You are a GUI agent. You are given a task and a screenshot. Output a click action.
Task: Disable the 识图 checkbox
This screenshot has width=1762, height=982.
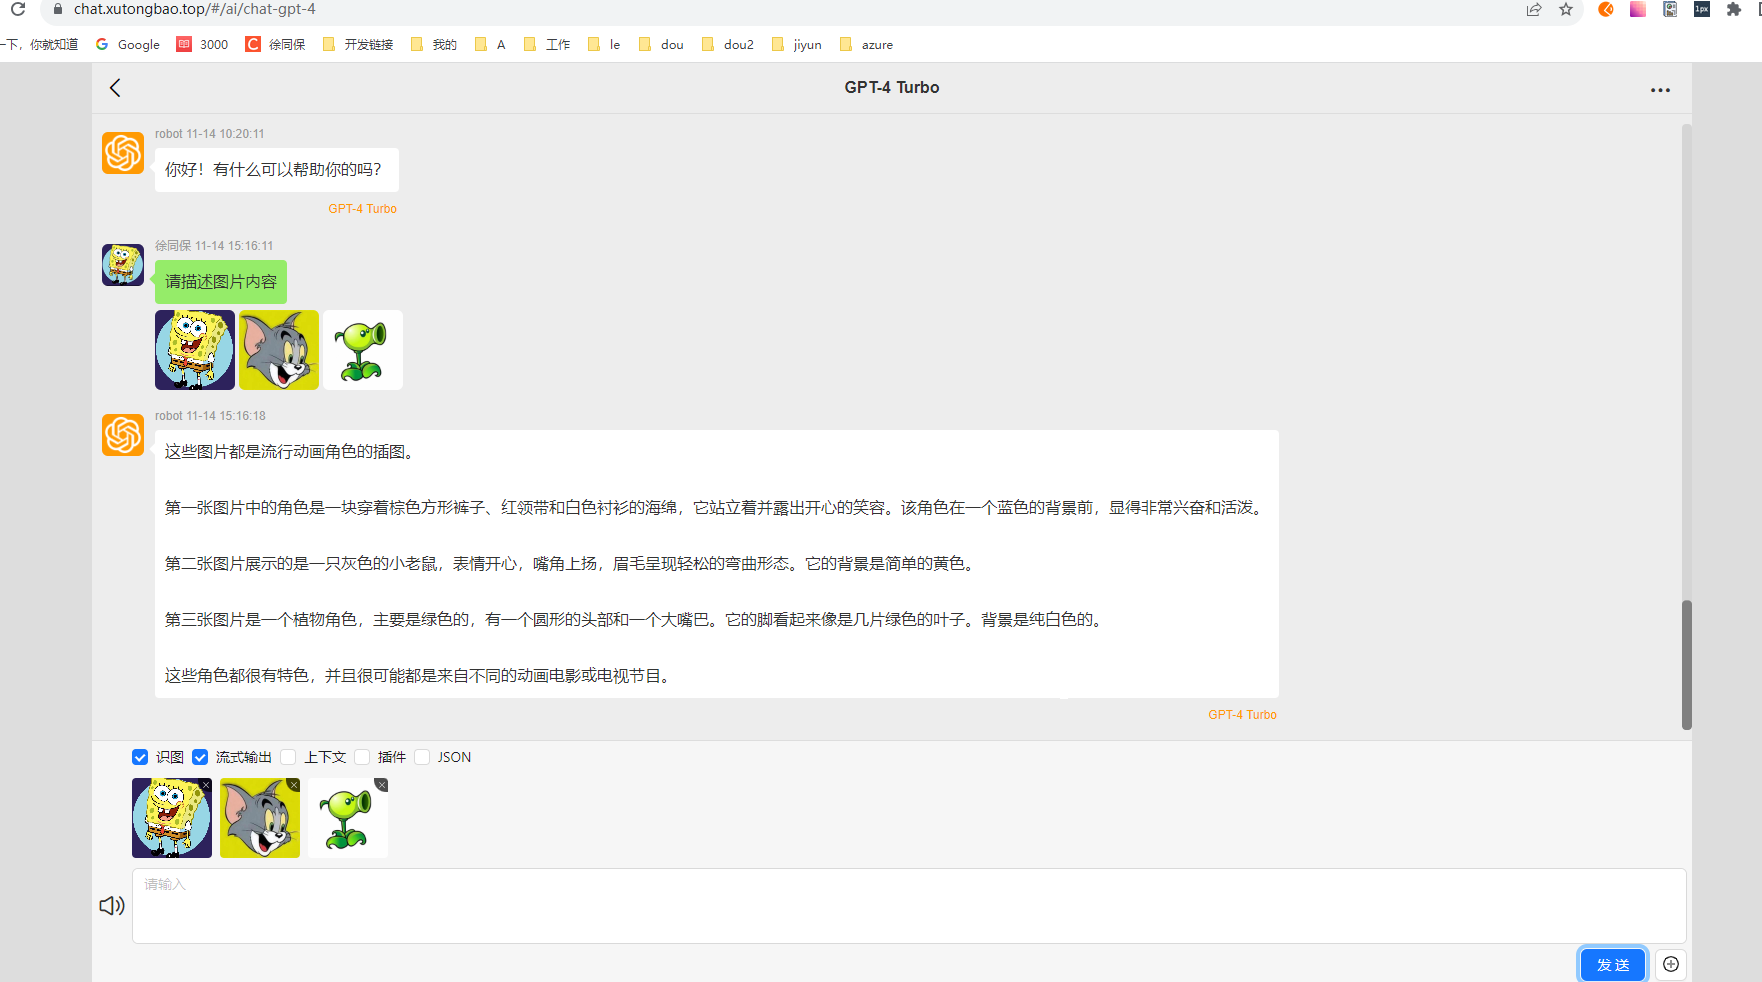click(139, 757)
